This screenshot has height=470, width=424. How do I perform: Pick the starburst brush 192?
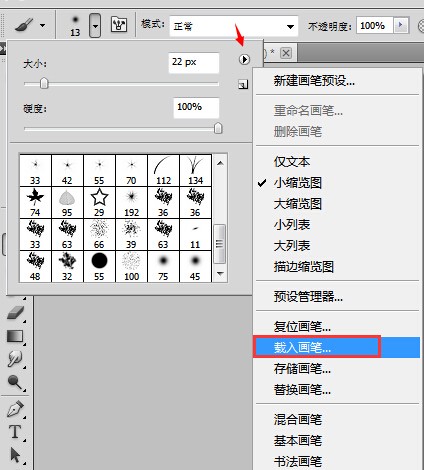131,202
